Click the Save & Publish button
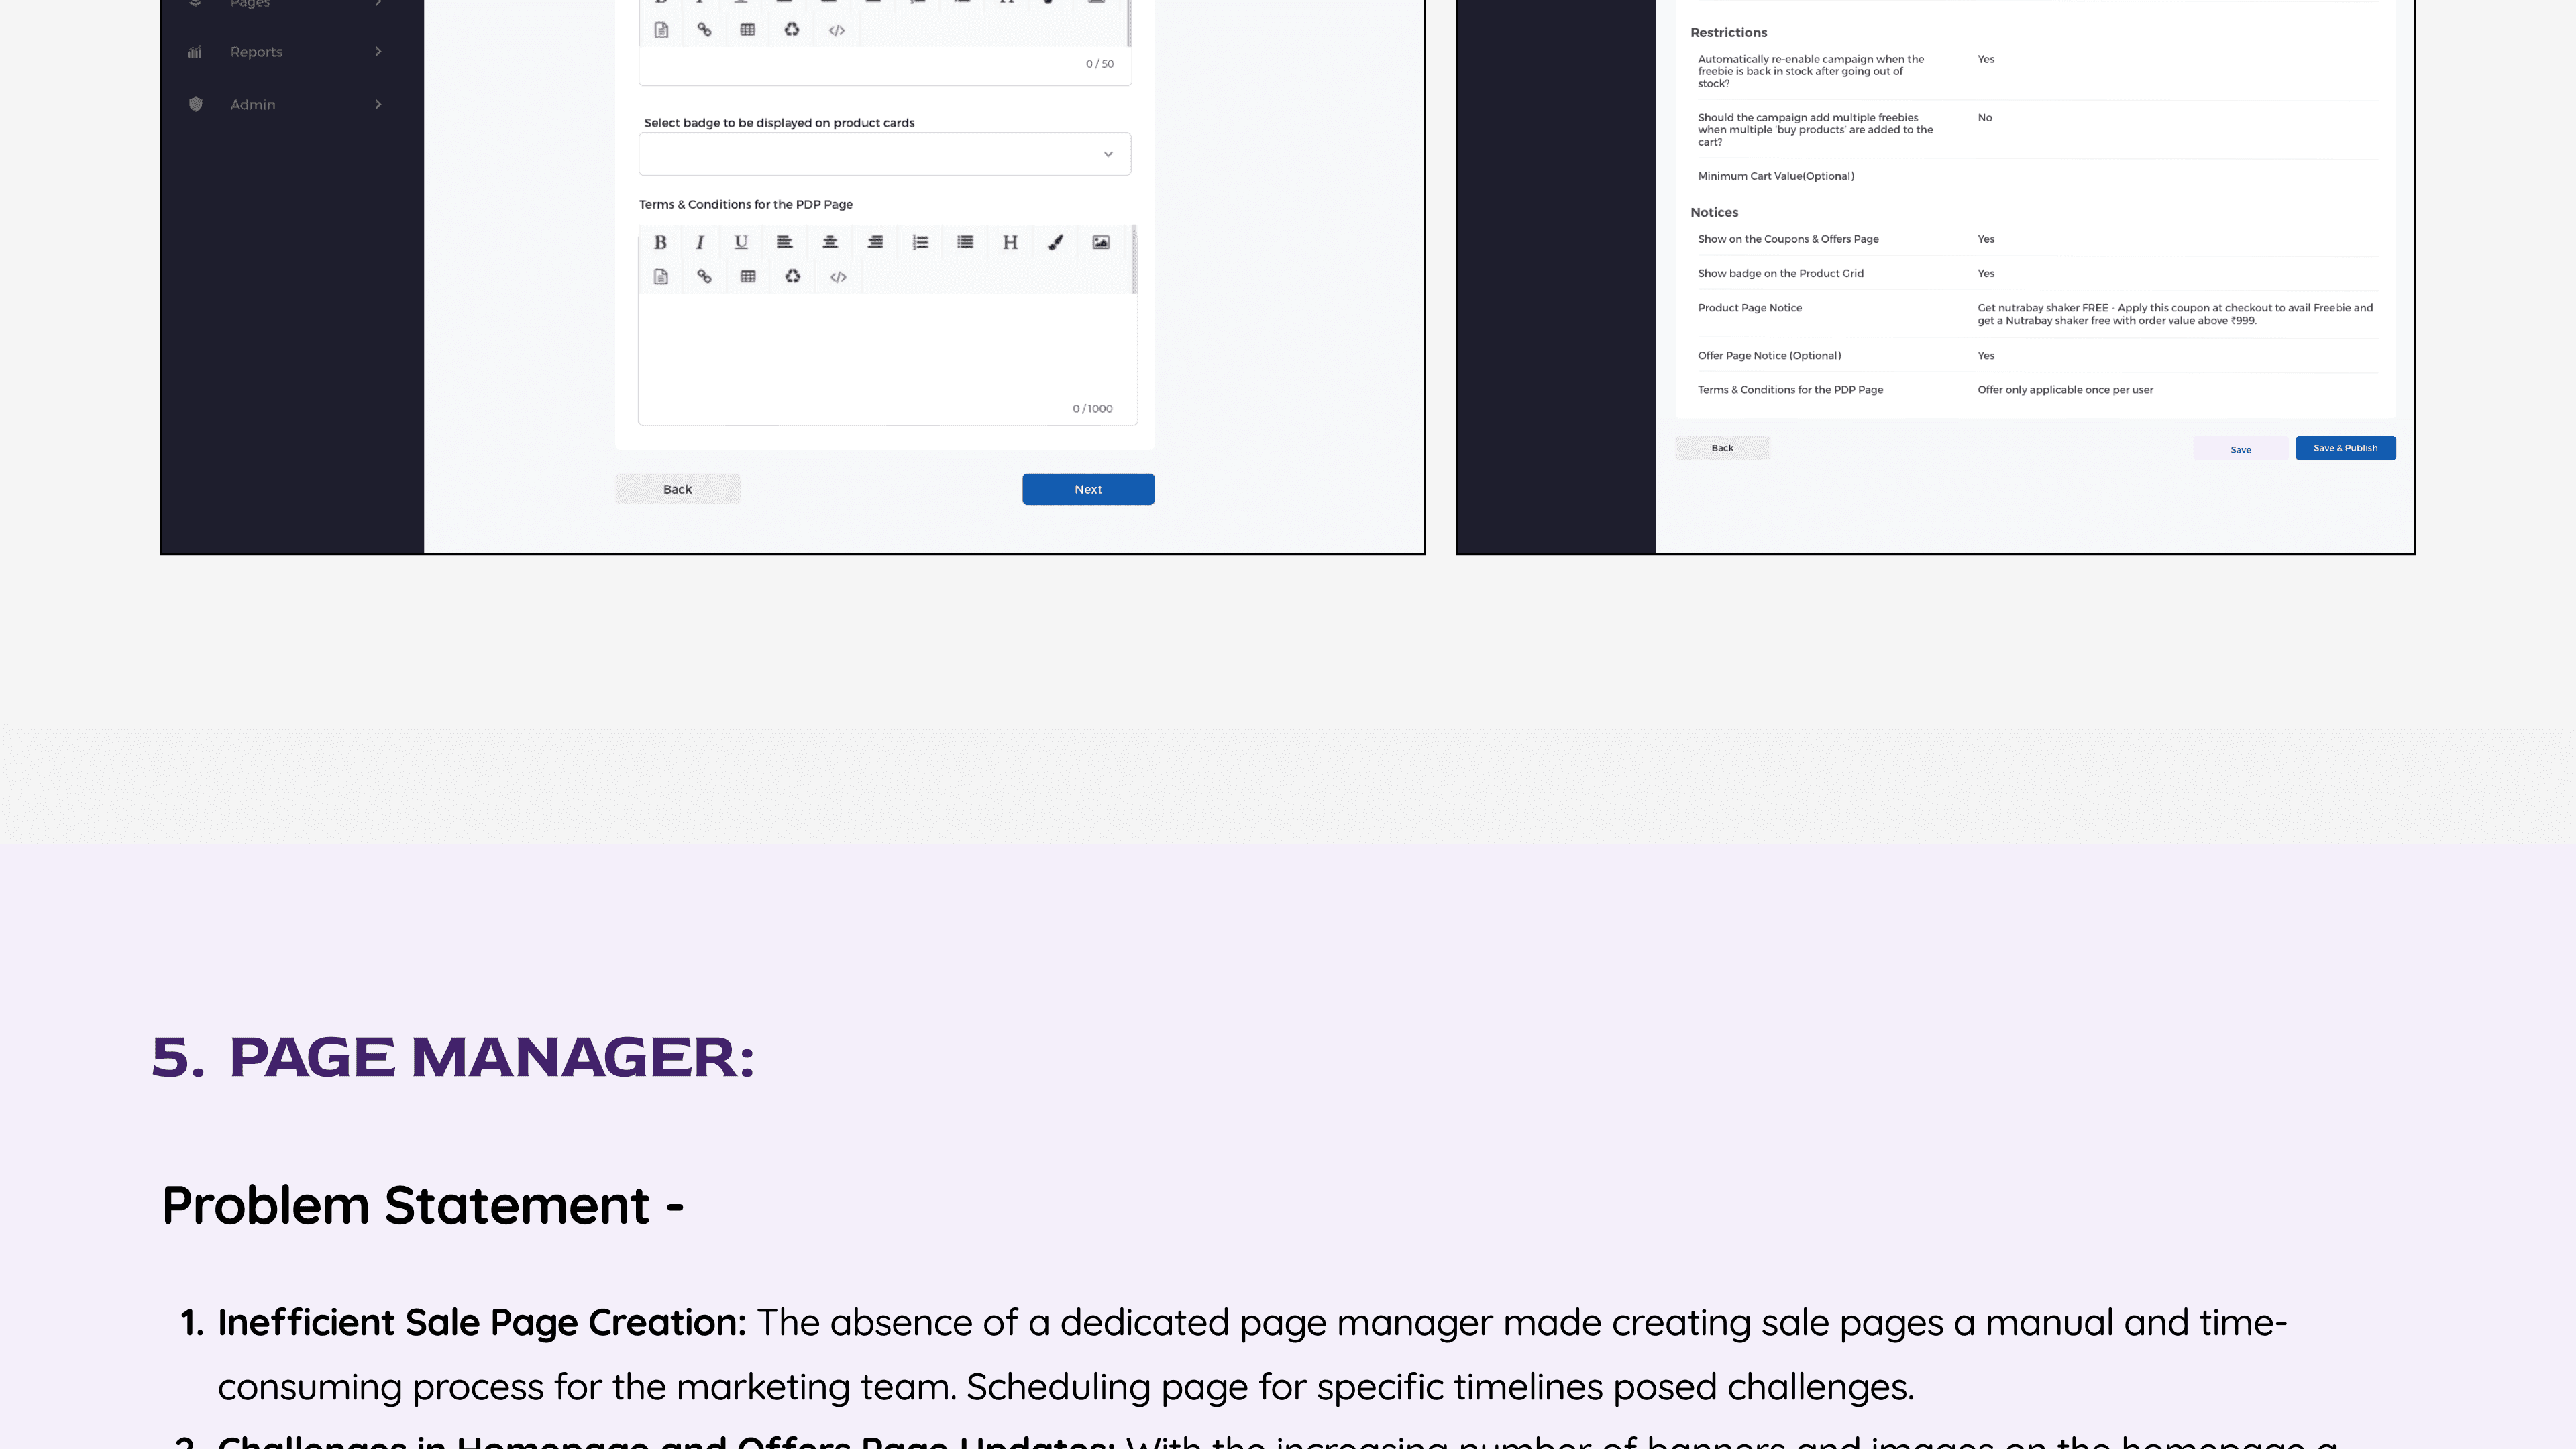Viewport: 2576px width, 1449px height. tap(2346, 448)
